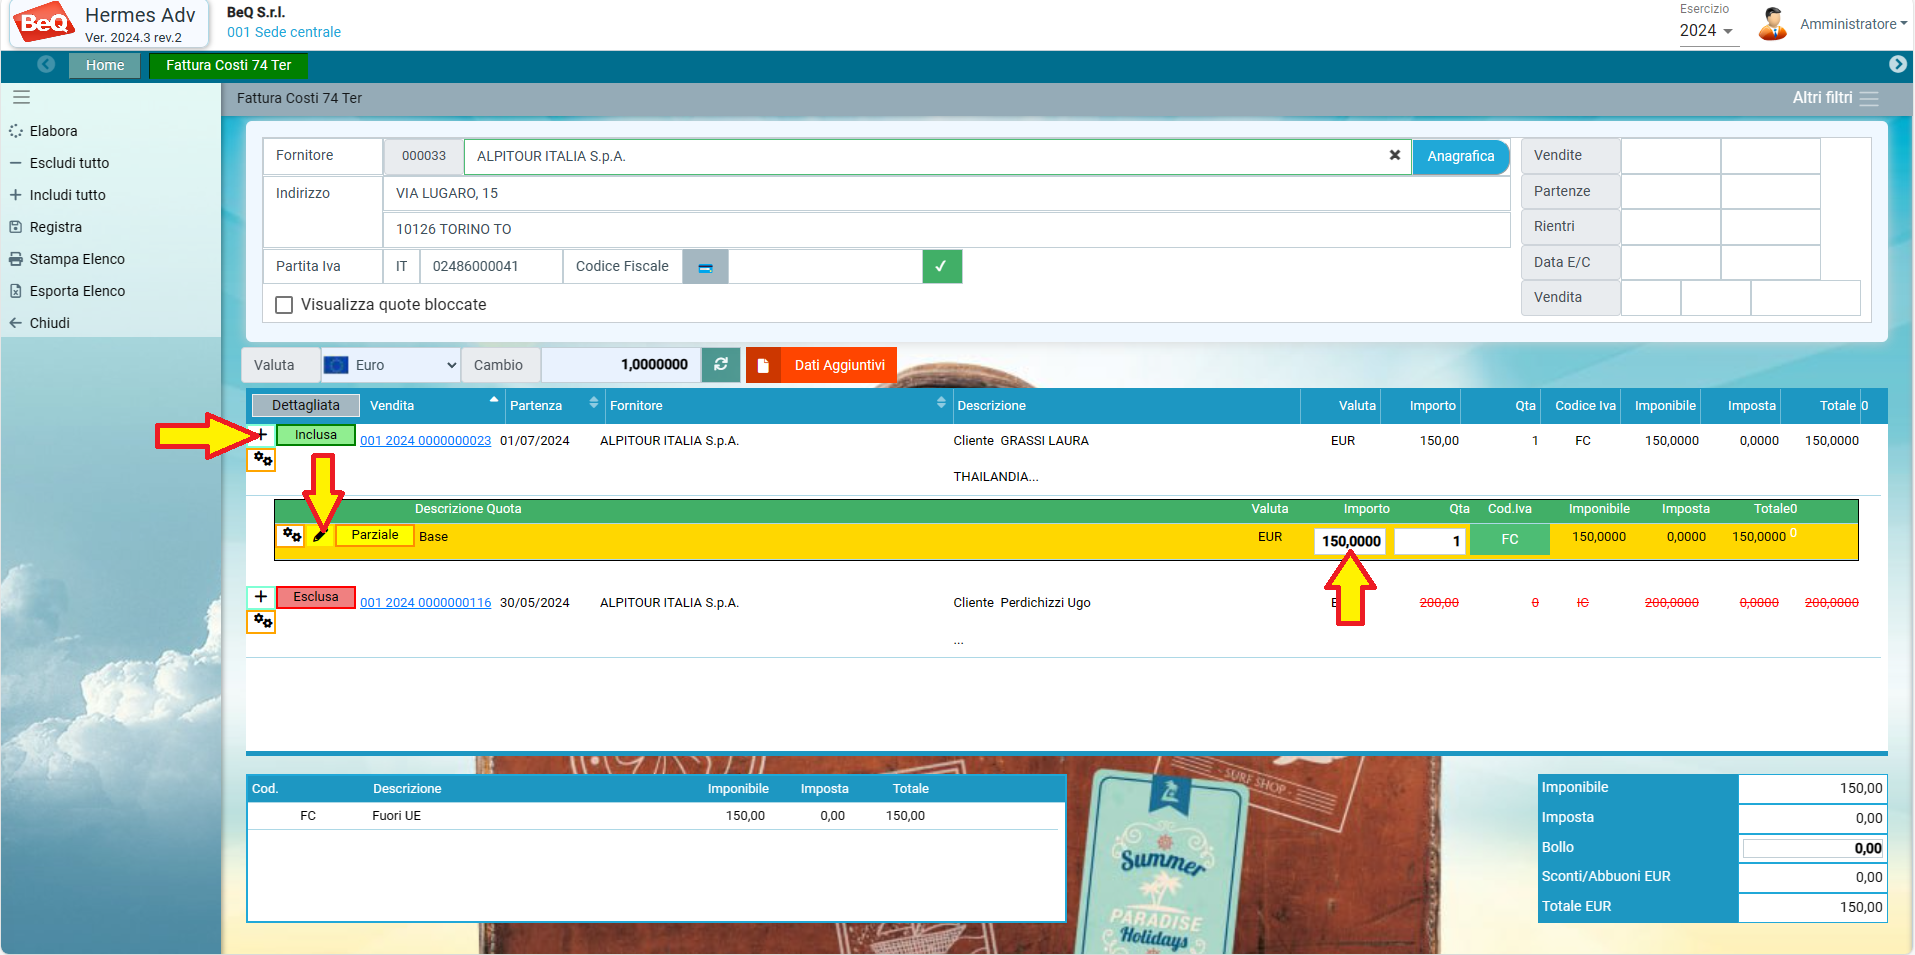Viewport: 1915px width, 955px height.
Task: Click the 001 Sede centrale link
Action: [284, 32]
